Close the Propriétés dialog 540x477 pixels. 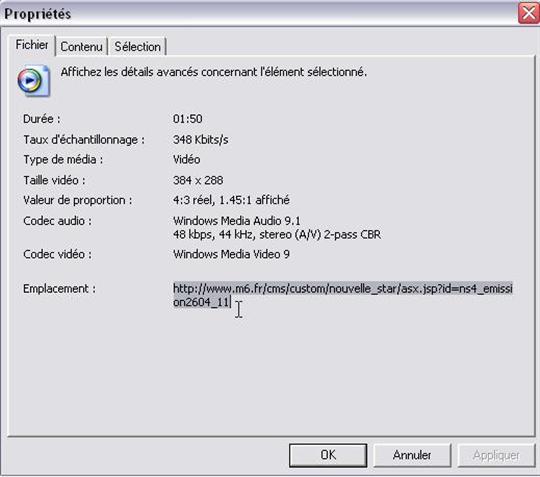[x=529, y=13]
